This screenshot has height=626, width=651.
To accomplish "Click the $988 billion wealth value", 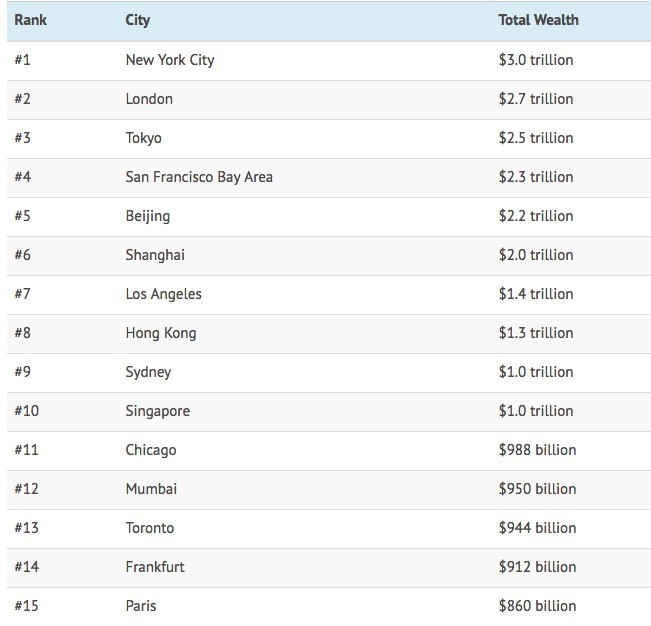I will (537, 450).
